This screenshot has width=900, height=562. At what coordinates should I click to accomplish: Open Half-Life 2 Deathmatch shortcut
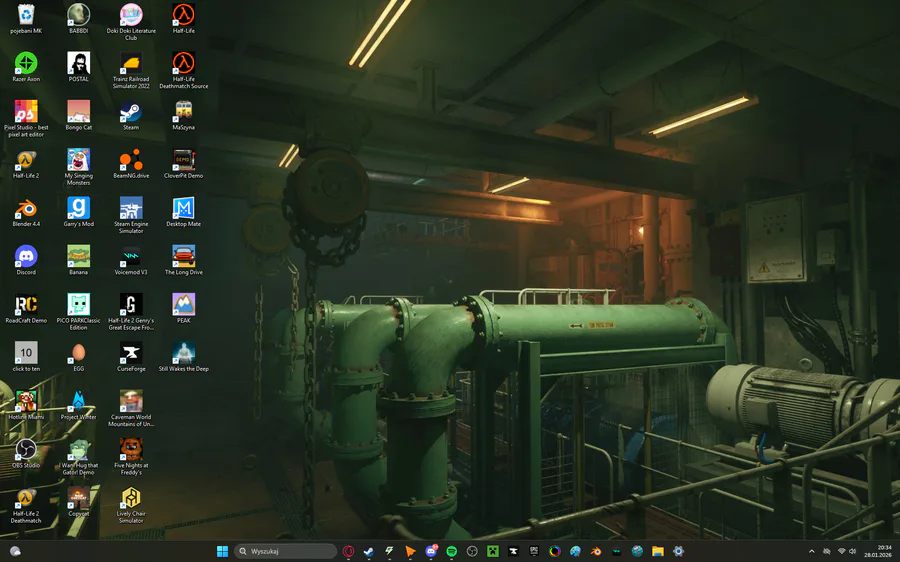pos(26,505)
